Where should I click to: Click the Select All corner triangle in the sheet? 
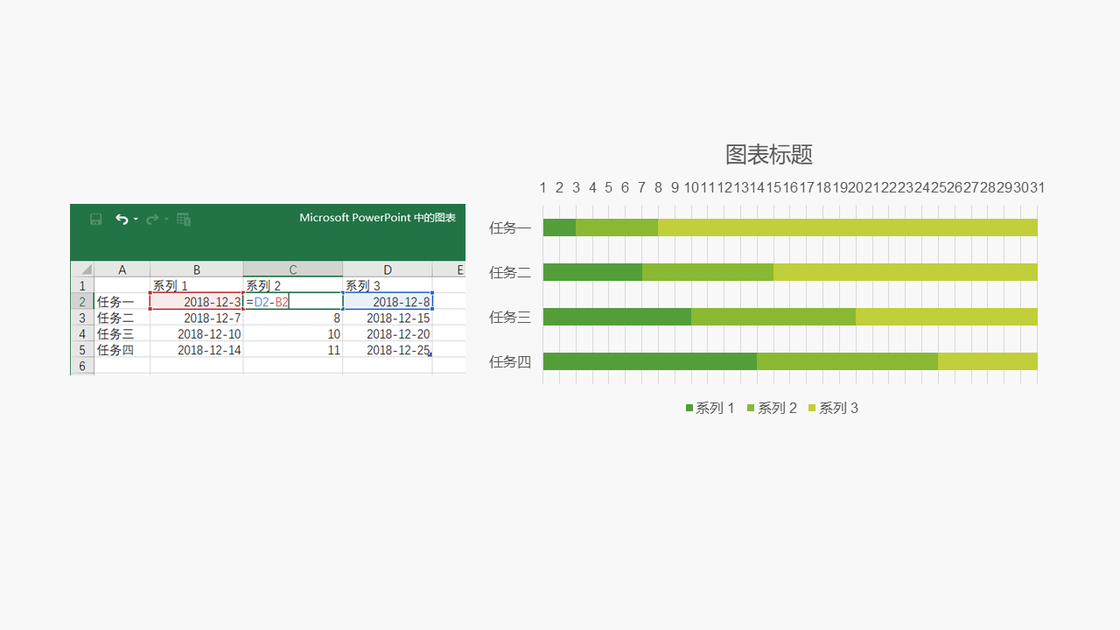(x=86, y=270)
